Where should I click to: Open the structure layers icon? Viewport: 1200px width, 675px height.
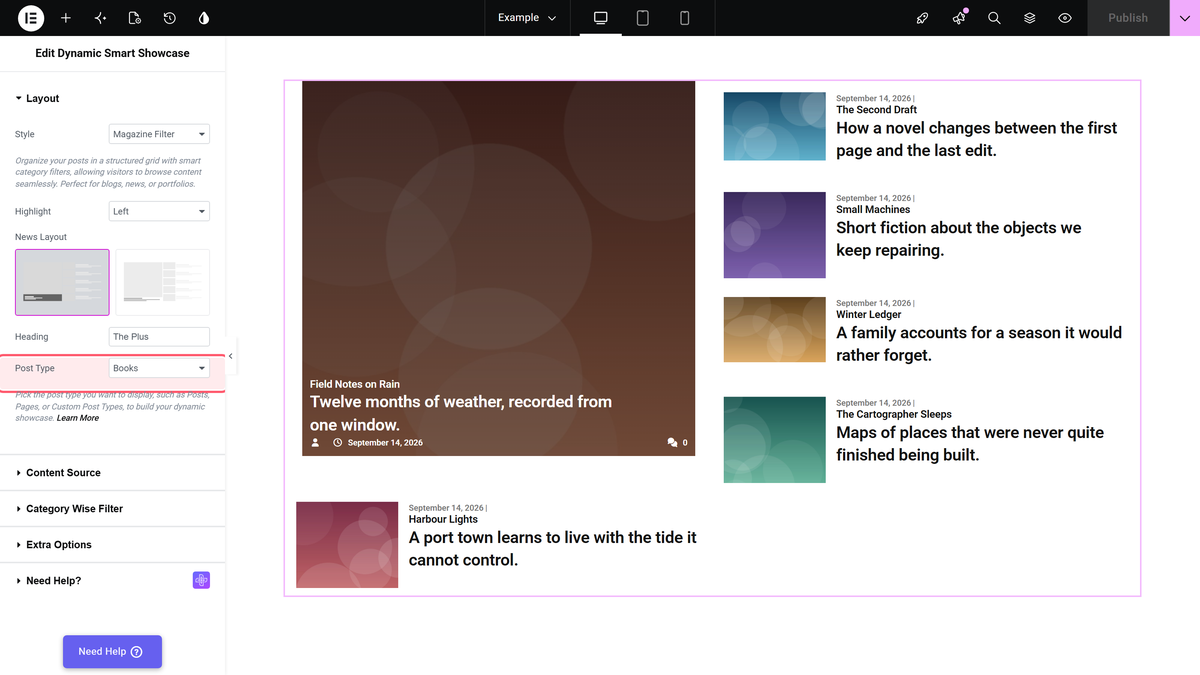pyautogui.click(x=1029, y=18)
